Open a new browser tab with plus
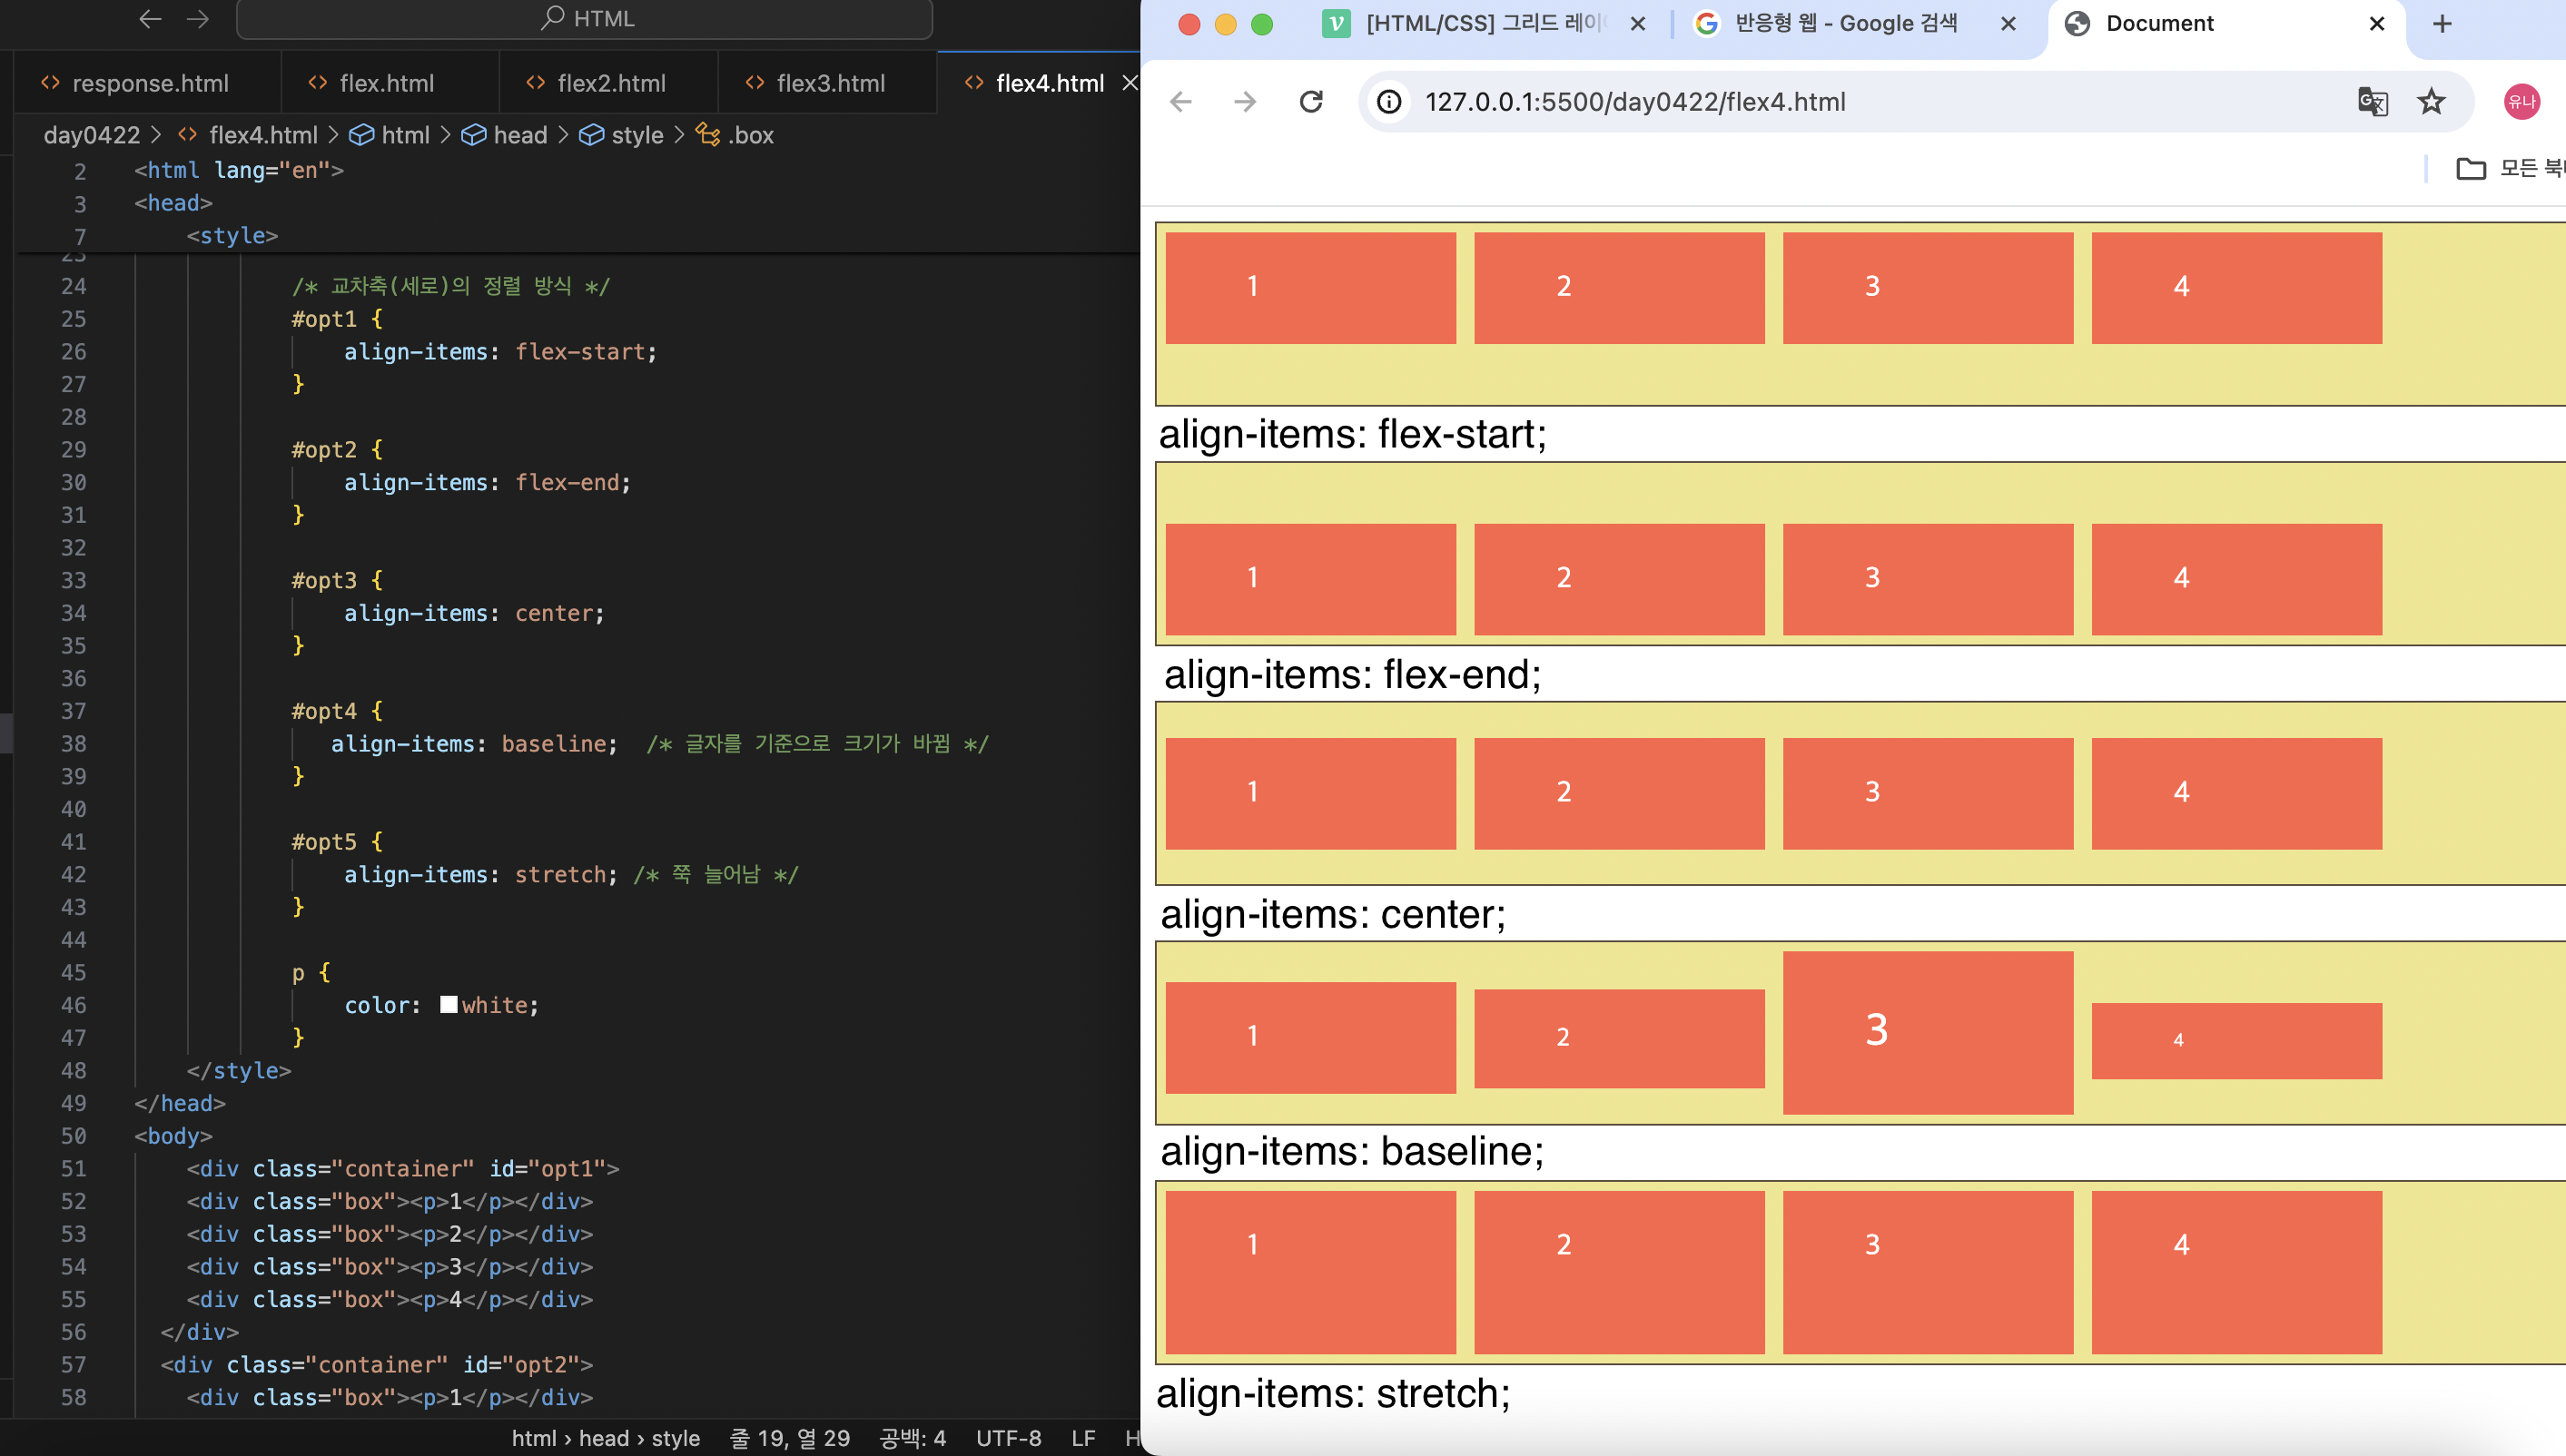The height and width of the screenshot is (1456, 2566). pos(2442,24)
